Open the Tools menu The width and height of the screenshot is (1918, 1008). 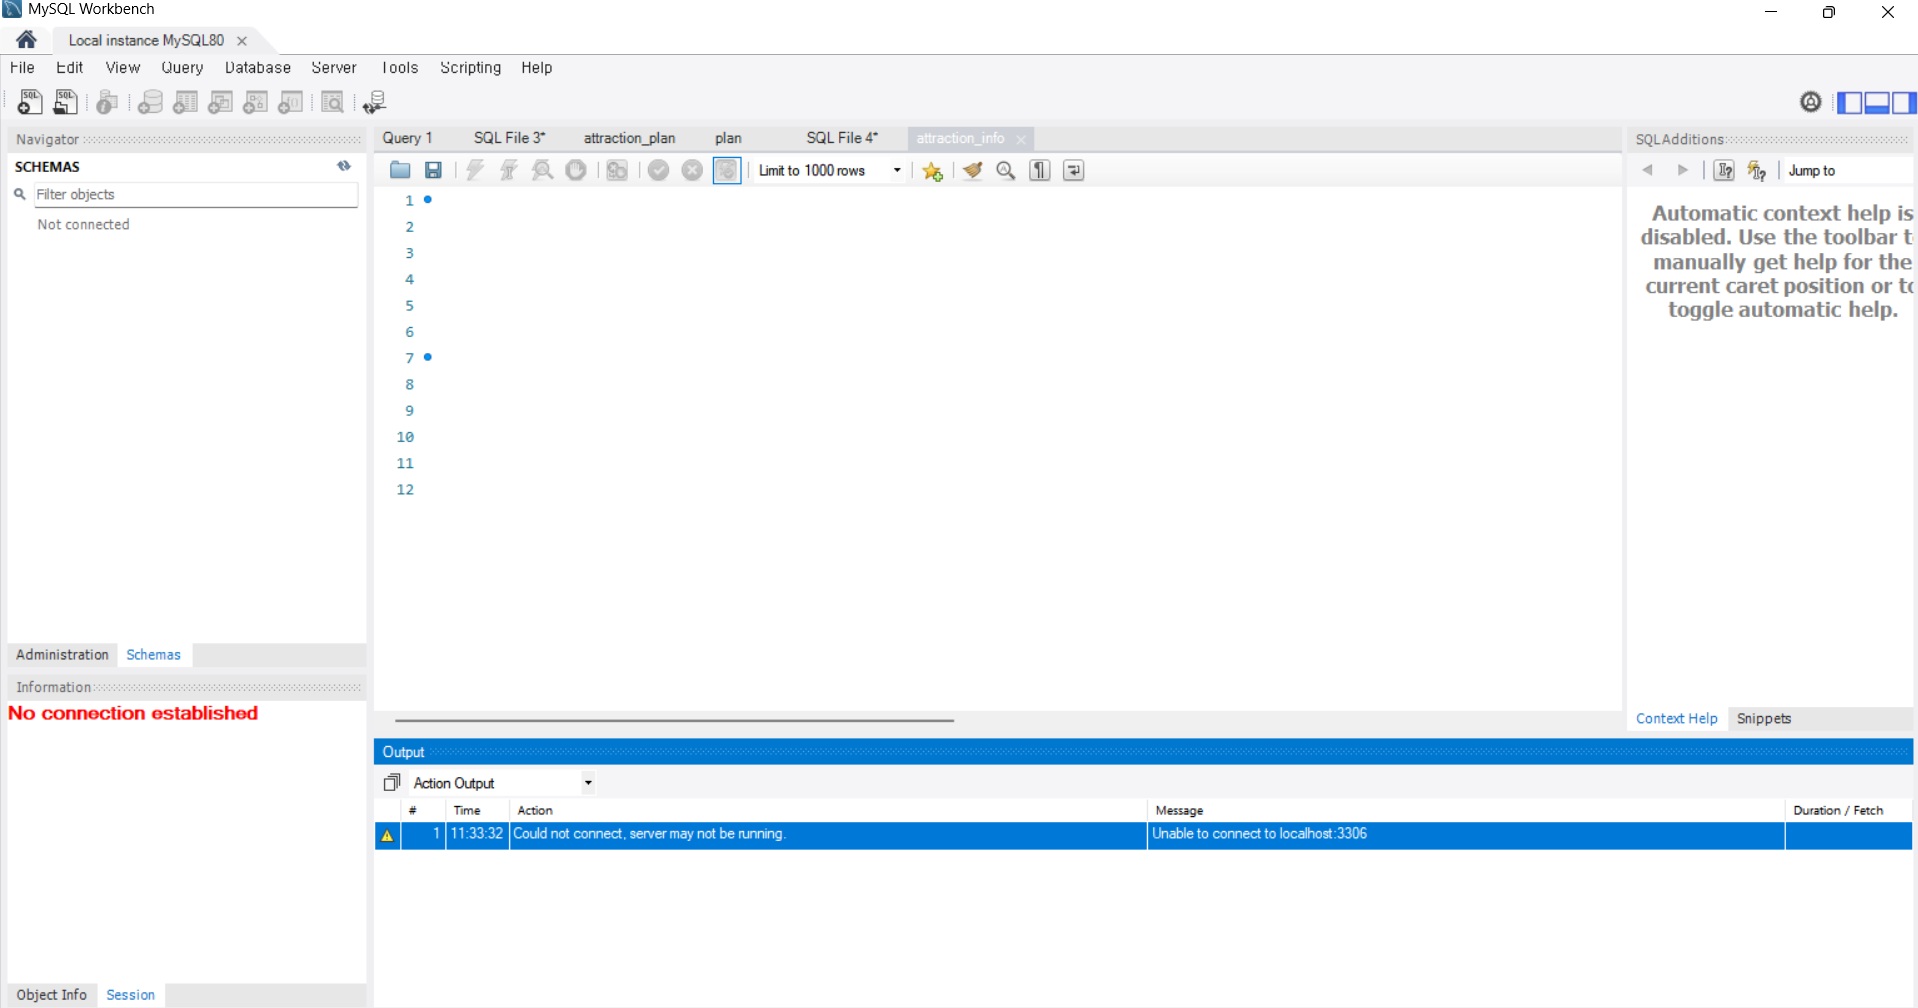coord(400,68)
